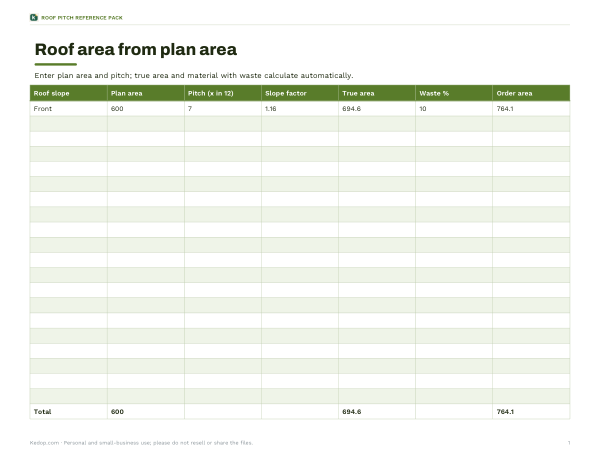This screenshot has width=600, height=464.
Task: Click the page number 1 in footer
Action: click(569, 443)
